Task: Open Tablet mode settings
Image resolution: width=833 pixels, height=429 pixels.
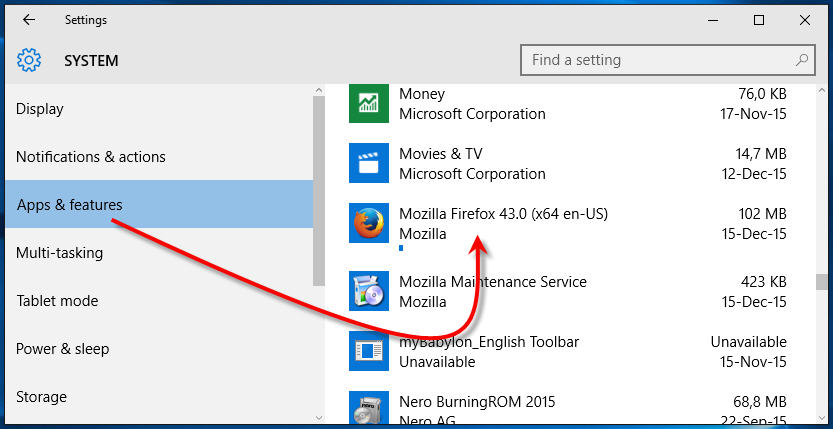Action: pos(57,301)
